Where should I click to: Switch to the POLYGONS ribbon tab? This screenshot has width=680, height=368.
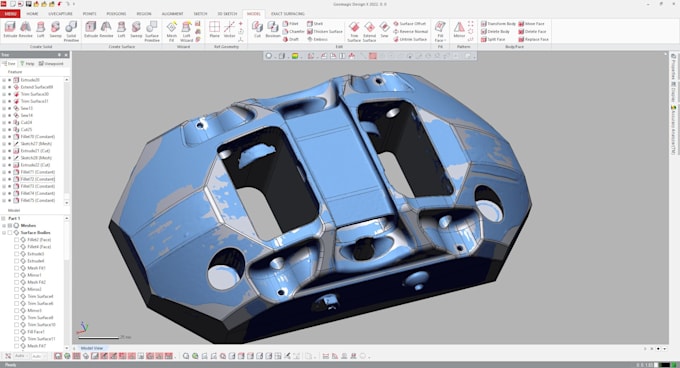pyautogui.click(x=116, y=14)
